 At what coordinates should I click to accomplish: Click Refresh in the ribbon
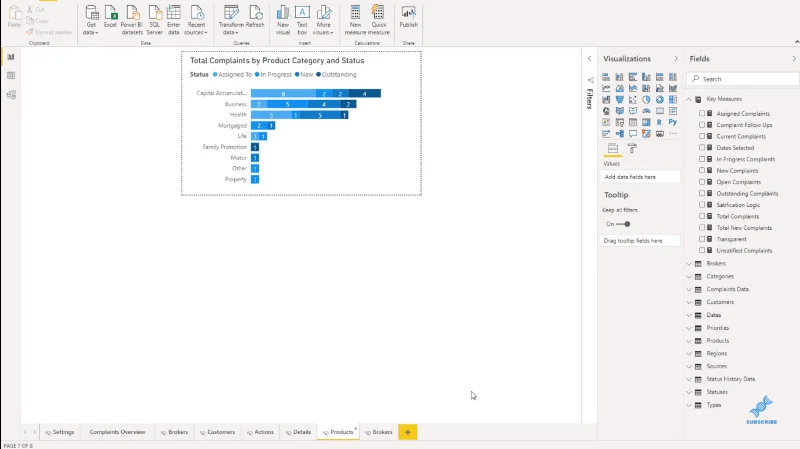(255, 18)
